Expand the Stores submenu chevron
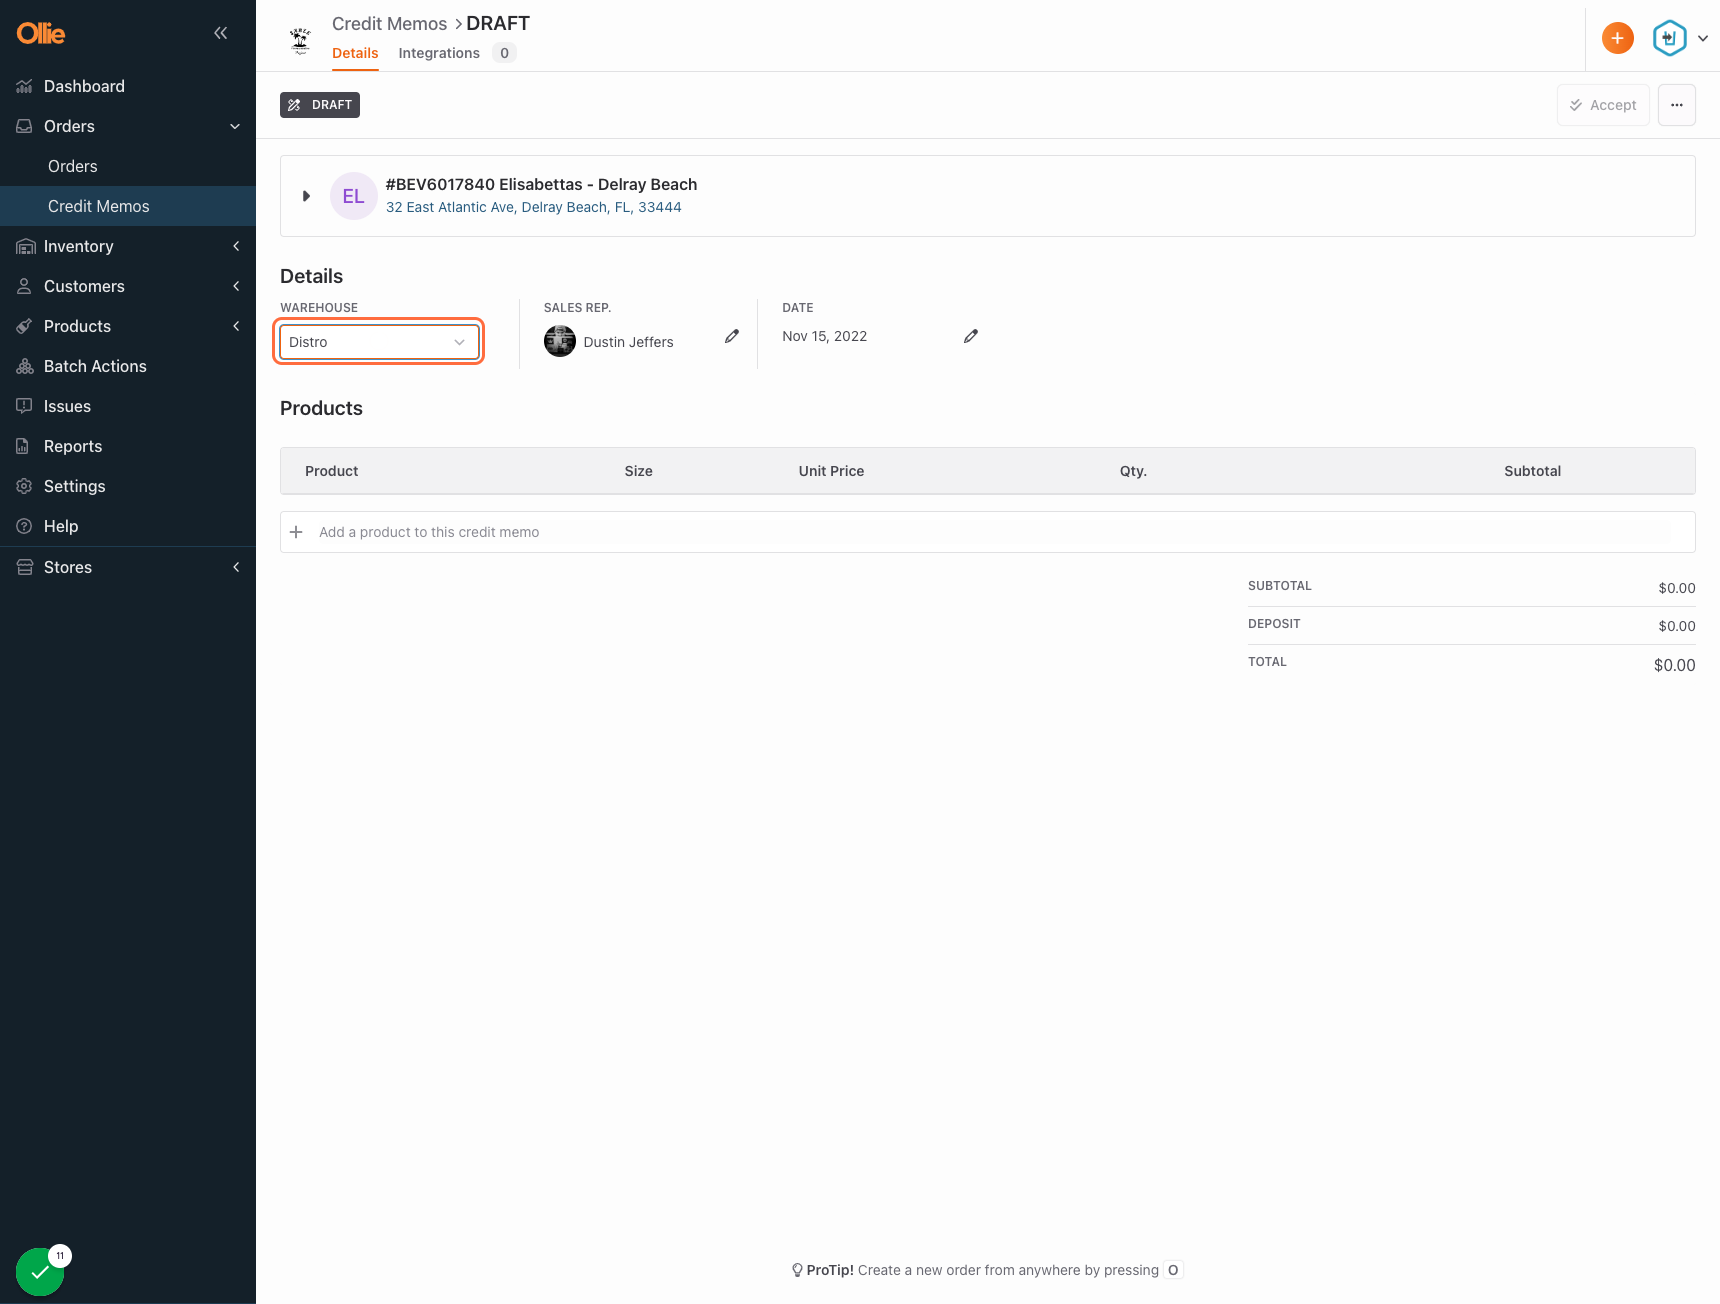Image resolution: width=1720 pixels, height=1304 pixels. coord(236,567)
